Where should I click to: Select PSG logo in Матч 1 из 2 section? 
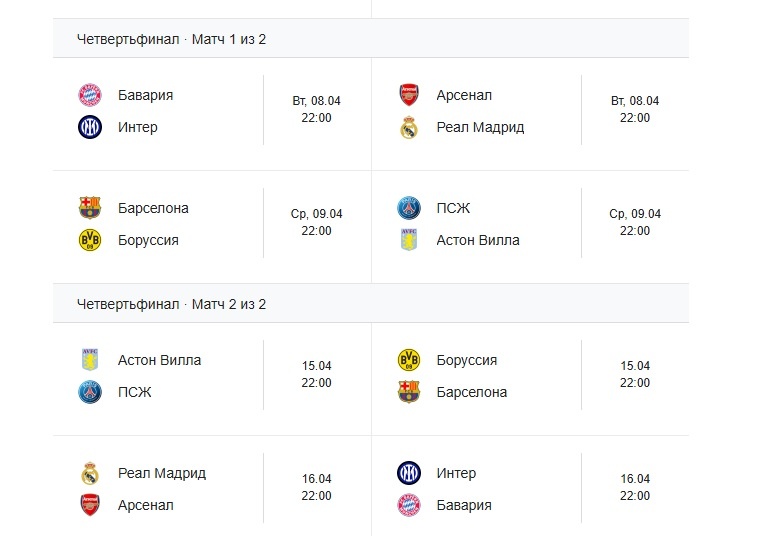409,208
